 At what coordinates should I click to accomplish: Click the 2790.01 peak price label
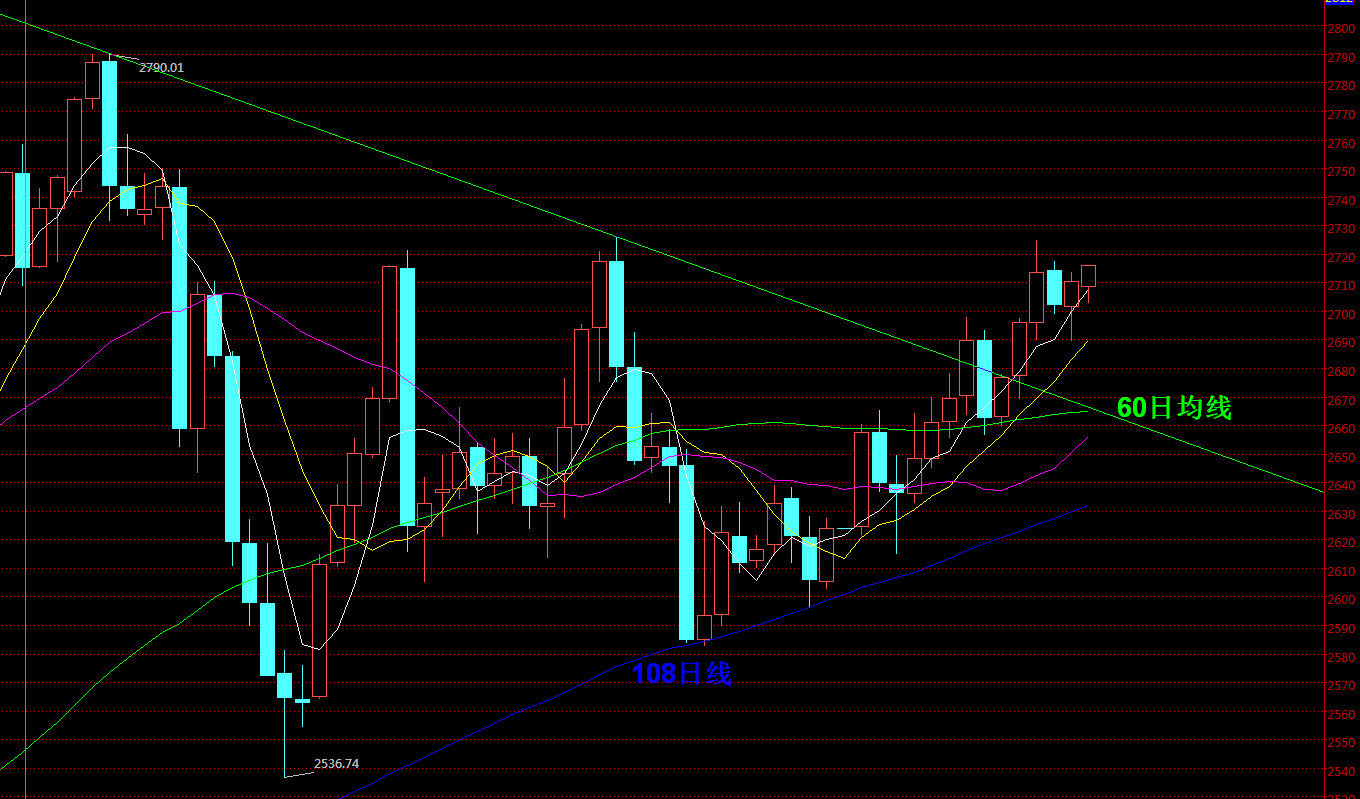click(x=161, y=68)
